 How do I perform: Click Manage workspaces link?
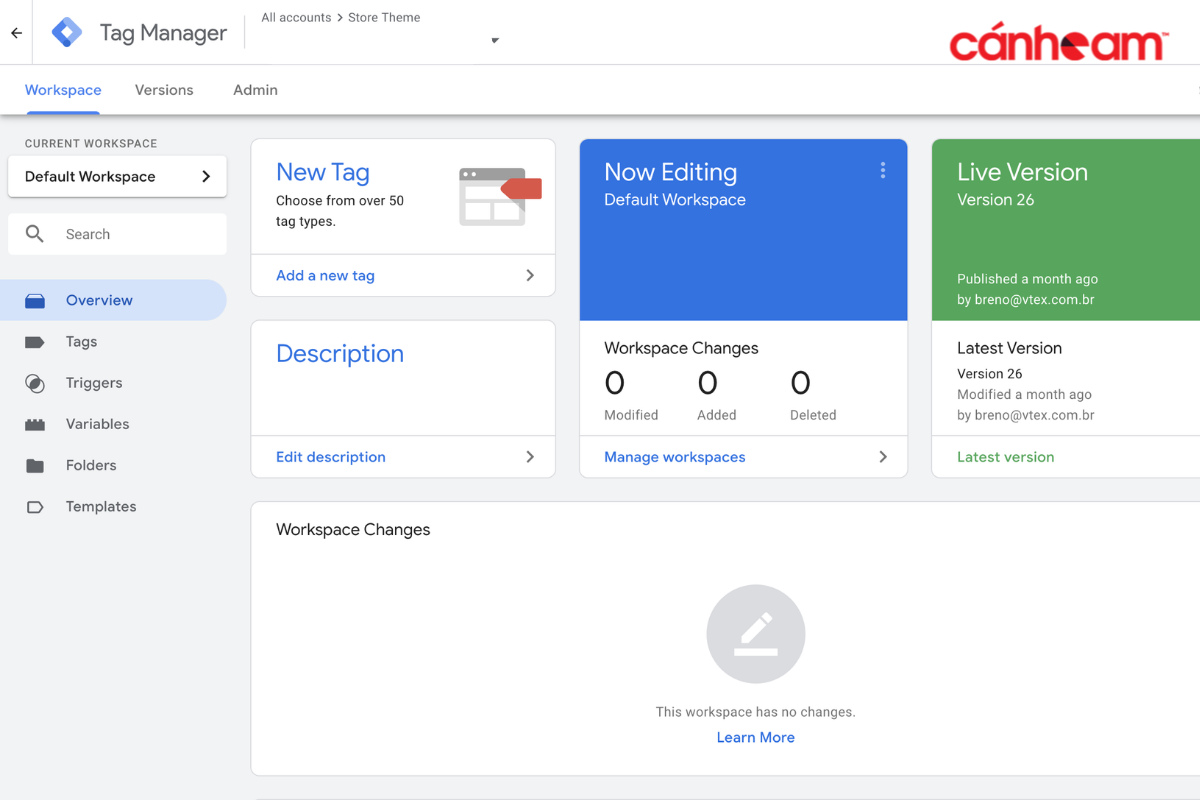pos(675,457)
